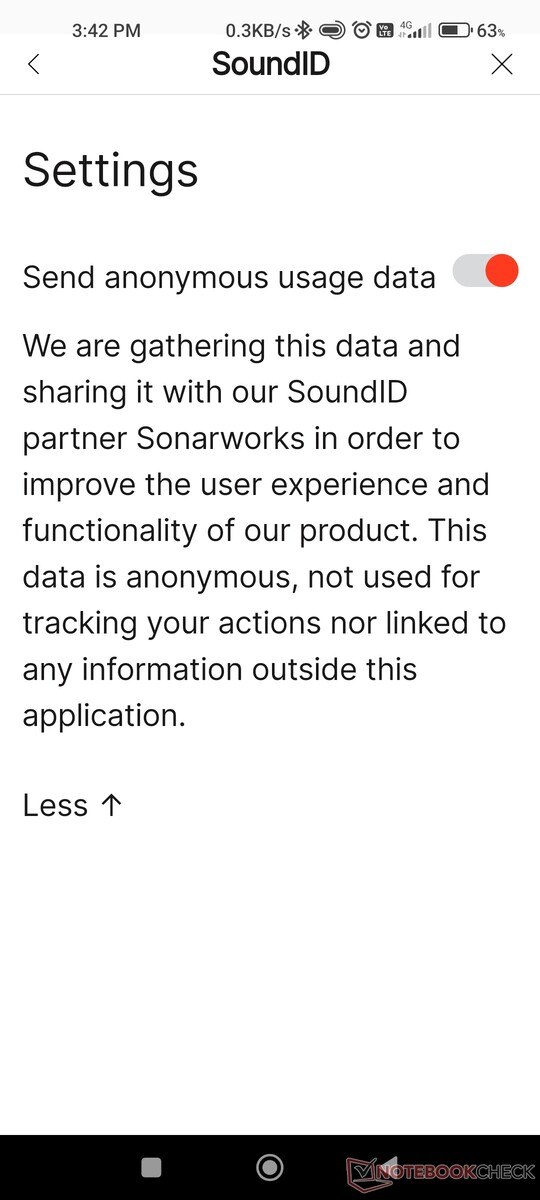Tap the VoLTE status icon
Image resolution: width=540 pixels, height=1200 pixels.
pyautogui.click(x=386, y=31)
